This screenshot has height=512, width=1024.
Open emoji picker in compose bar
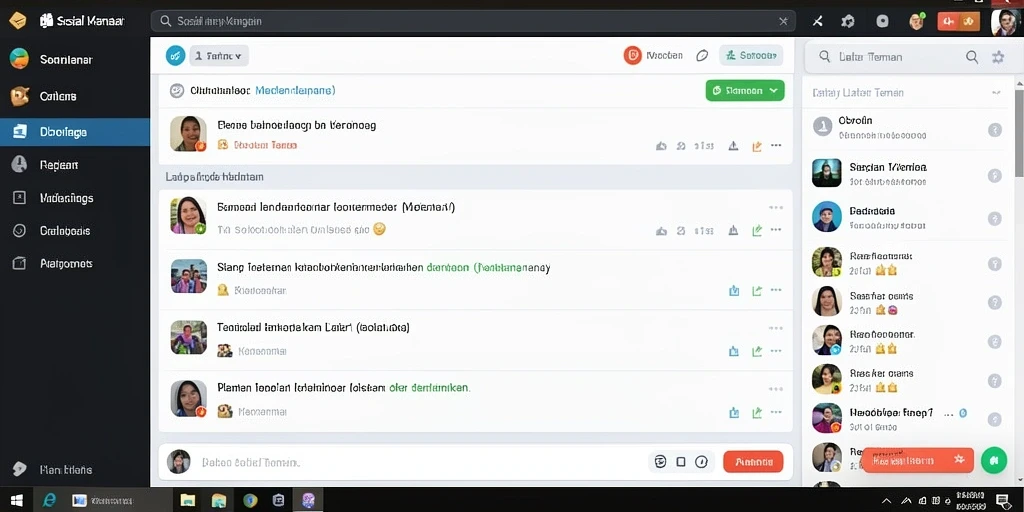click(x=660, y=462)
